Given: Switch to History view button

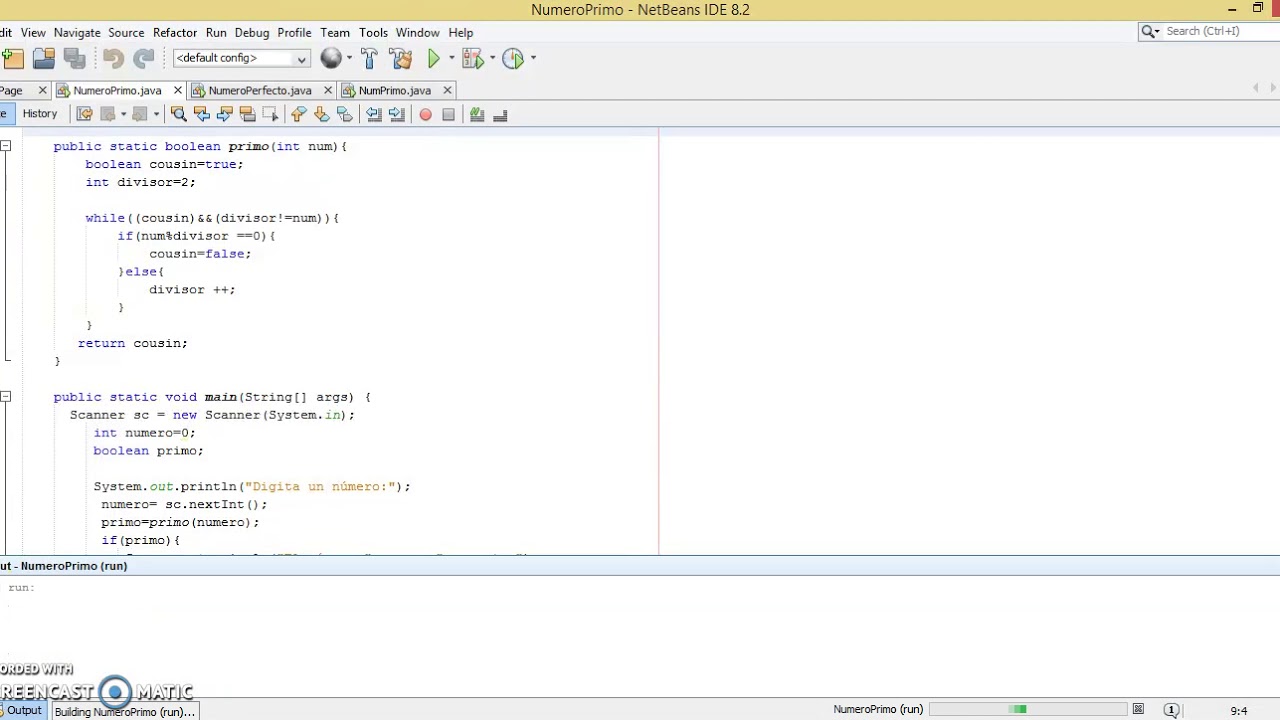Looking at the screenshot, I should (40, 114).
